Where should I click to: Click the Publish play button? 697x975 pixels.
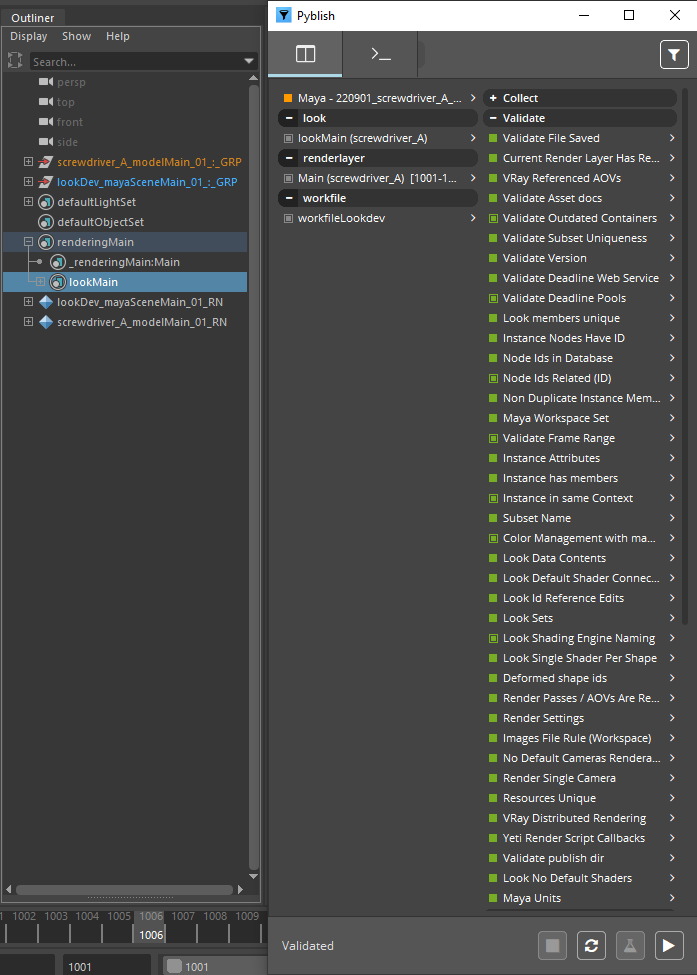point(669,946)
